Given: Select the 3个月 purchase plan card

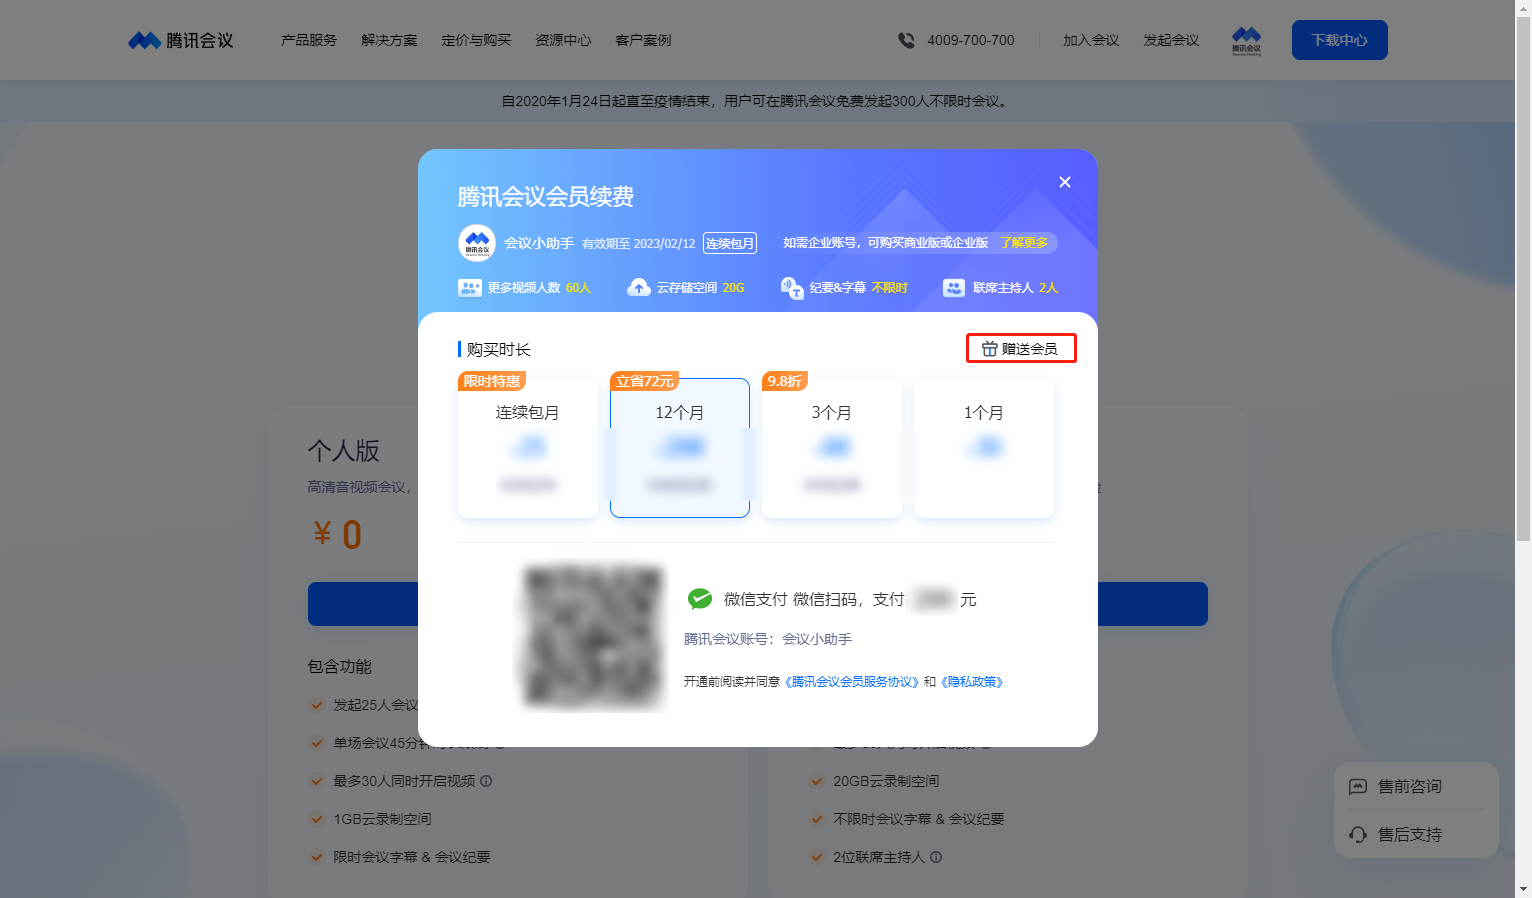Looking at the screenshot, I should [832, 448].
